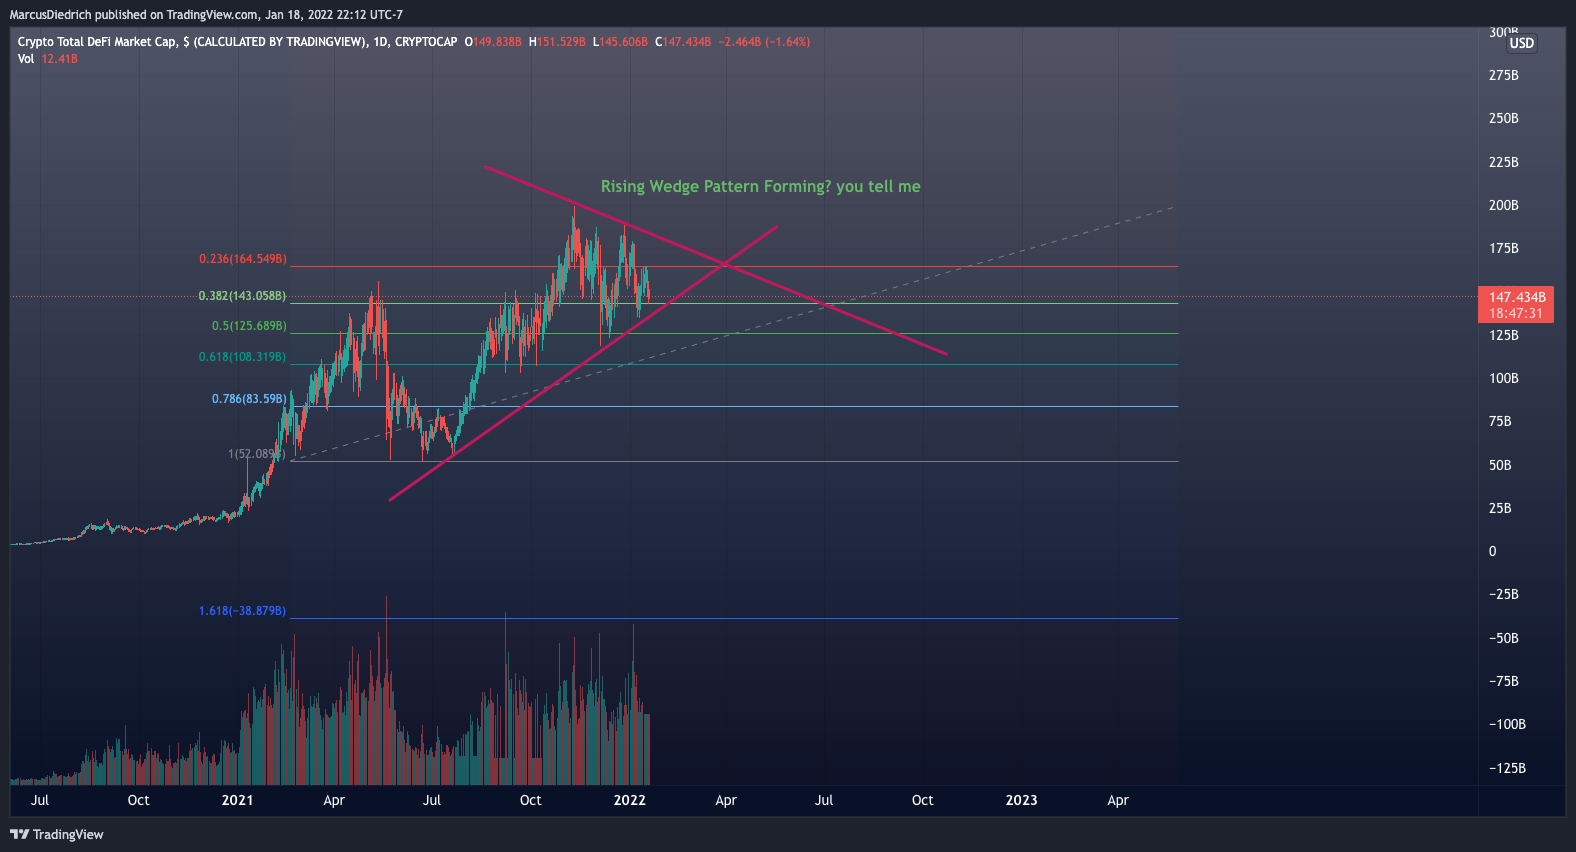The width and height of the screenshot is (1576, 852).
Task: Click the change value −2.464B (−1.64%)
Action: pos(764,42)
